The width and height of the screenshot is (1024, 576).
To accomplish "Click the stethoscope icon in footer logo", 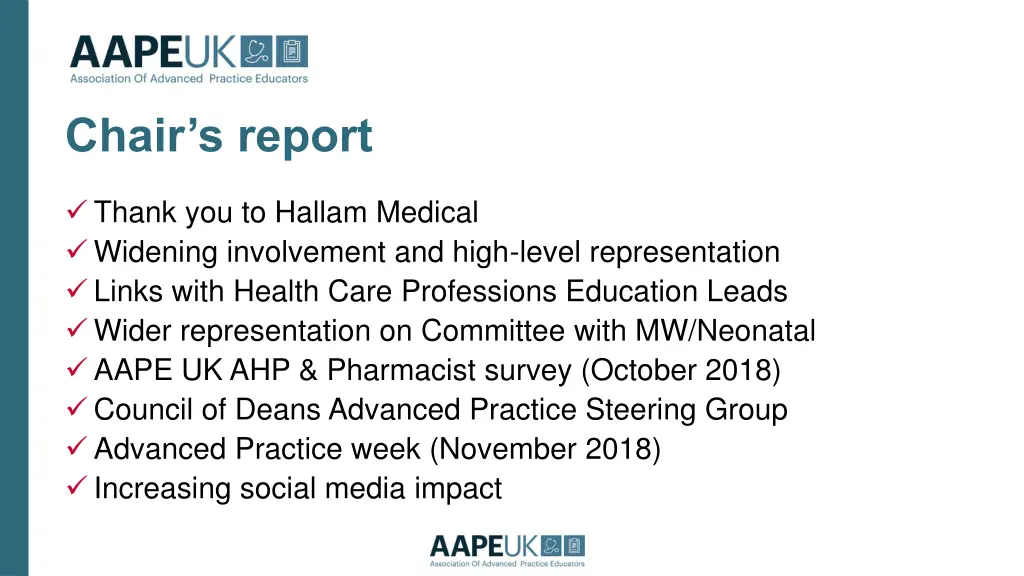I will (x=552, y=546).
